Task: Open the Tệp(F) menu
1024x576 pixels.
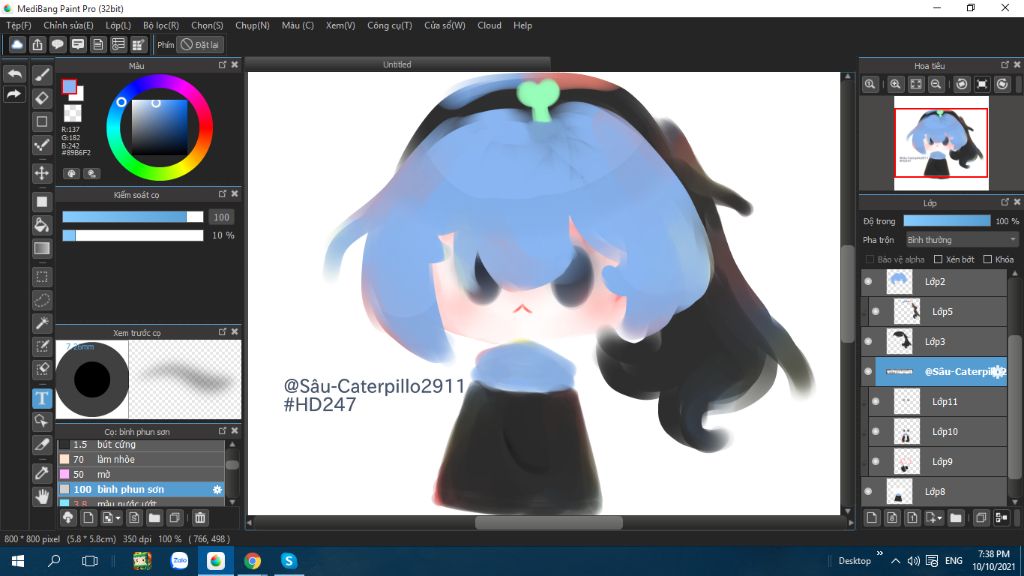Action: point(18,25)
